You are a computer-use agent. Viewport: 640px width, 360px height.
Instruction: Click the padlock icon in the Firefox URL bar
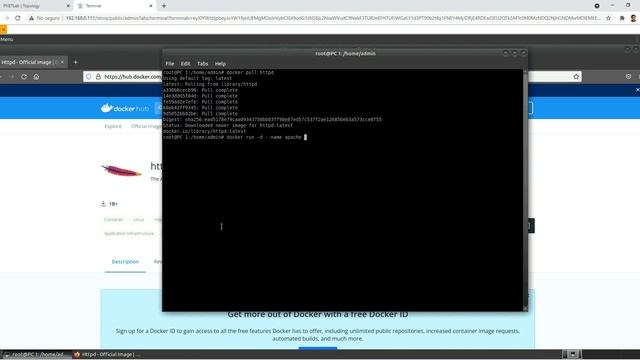[x=98, y=77]
